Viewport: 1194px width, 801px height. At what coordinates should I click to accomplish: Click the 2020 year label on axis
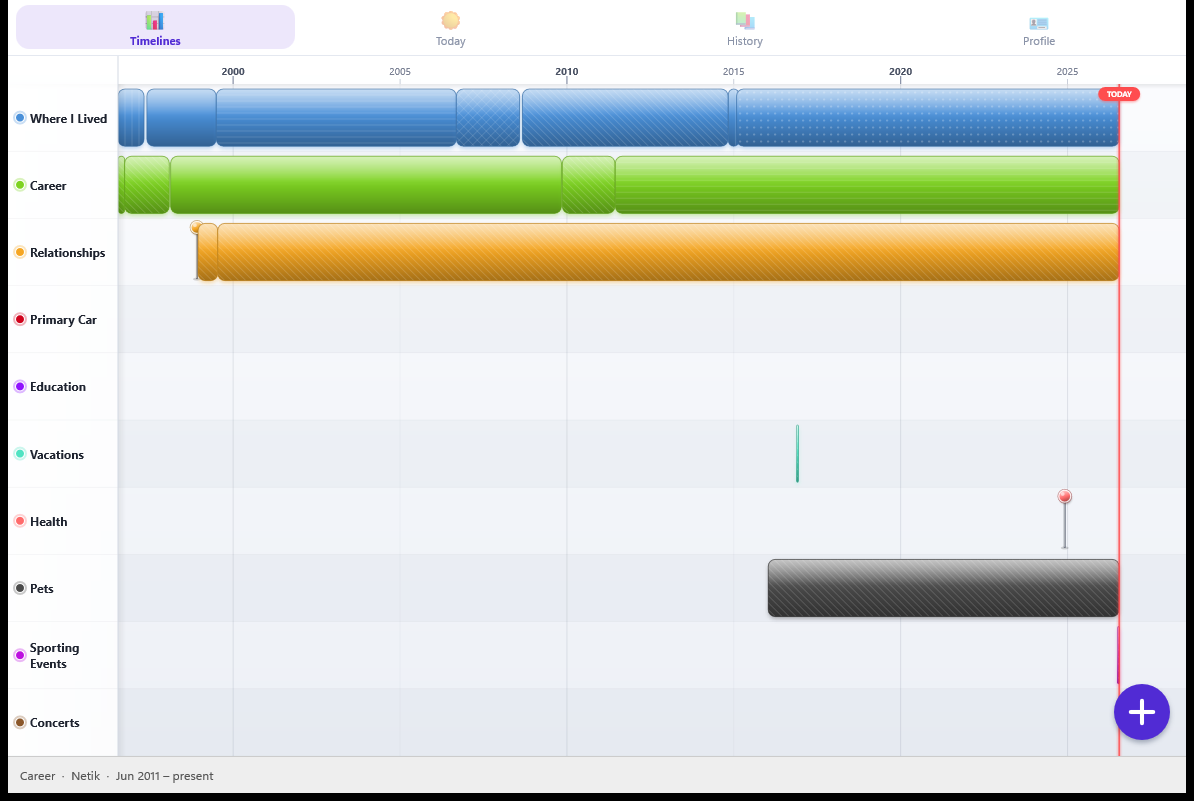[x=900, y=72]
